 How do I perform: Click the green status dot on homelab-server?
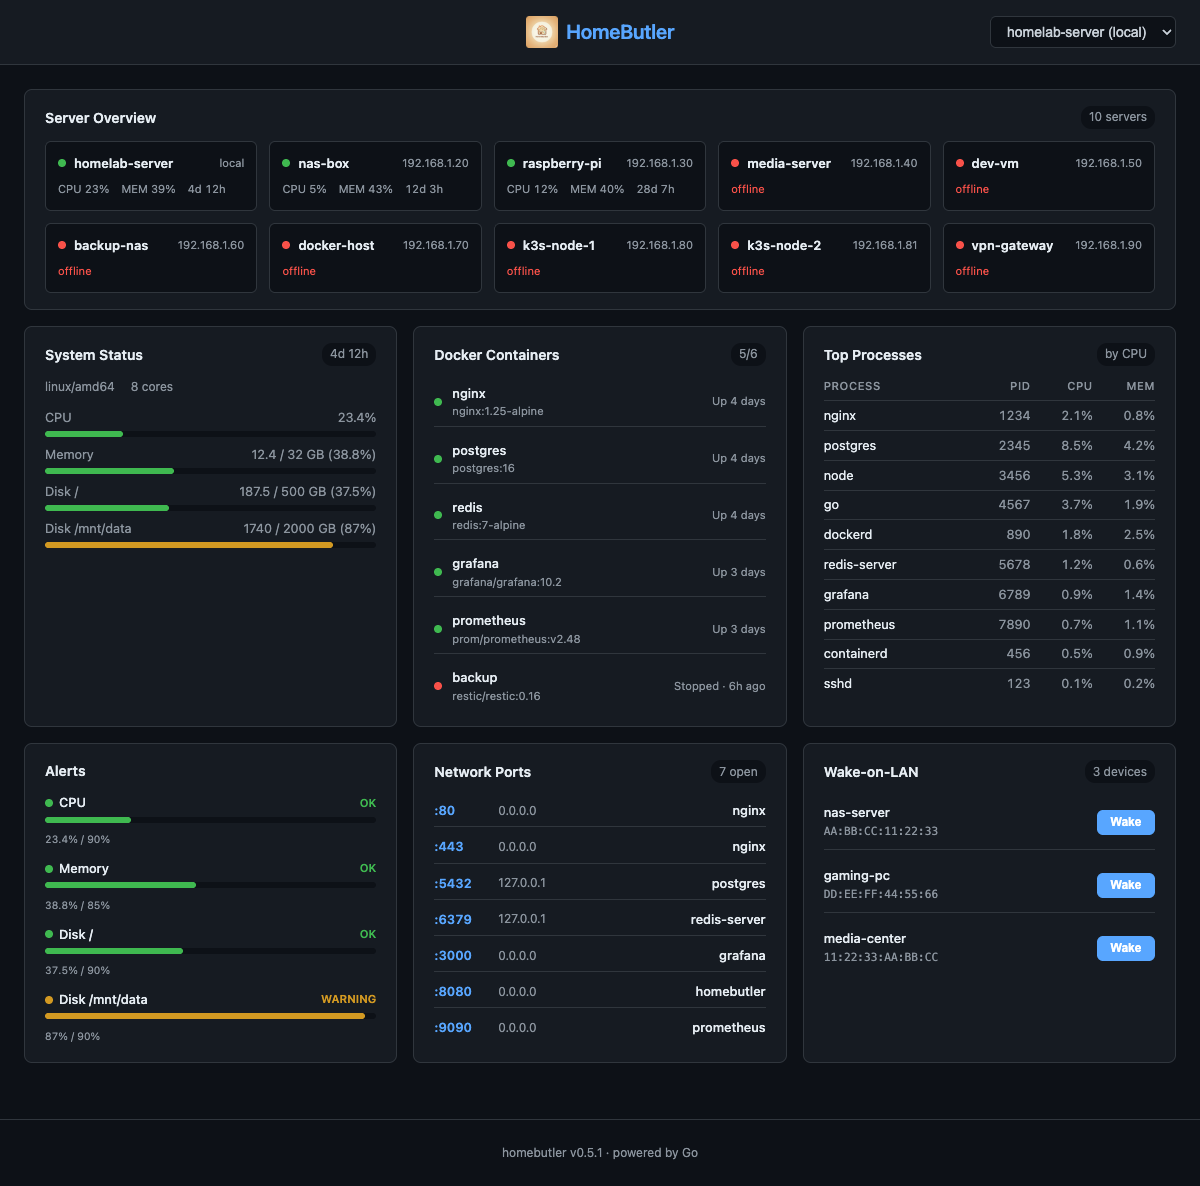[x=62, y=162]
